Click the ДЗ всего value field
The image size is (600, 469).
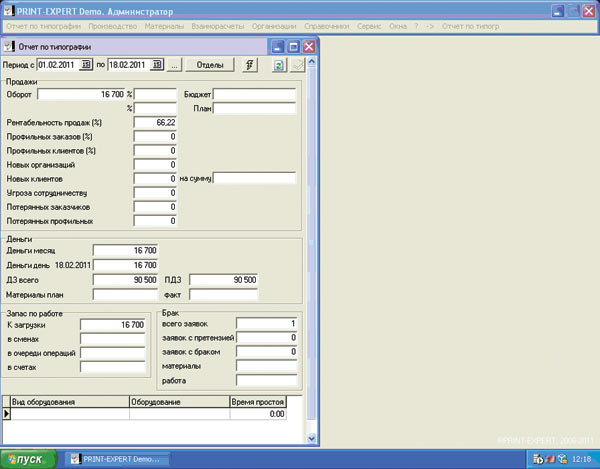124,280
